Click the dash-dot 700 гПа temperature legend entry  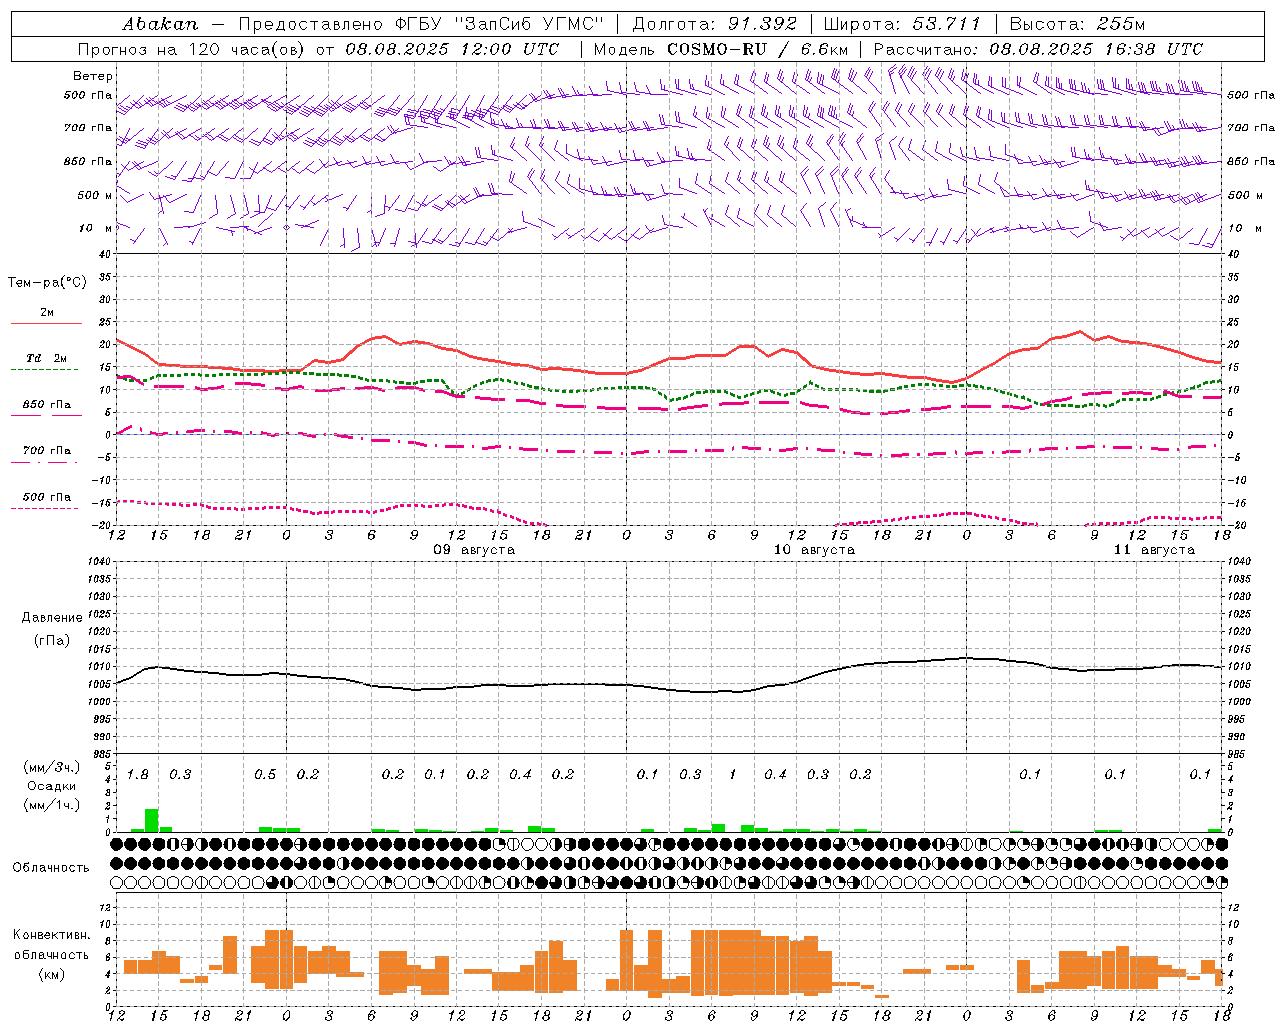[46, 450]
